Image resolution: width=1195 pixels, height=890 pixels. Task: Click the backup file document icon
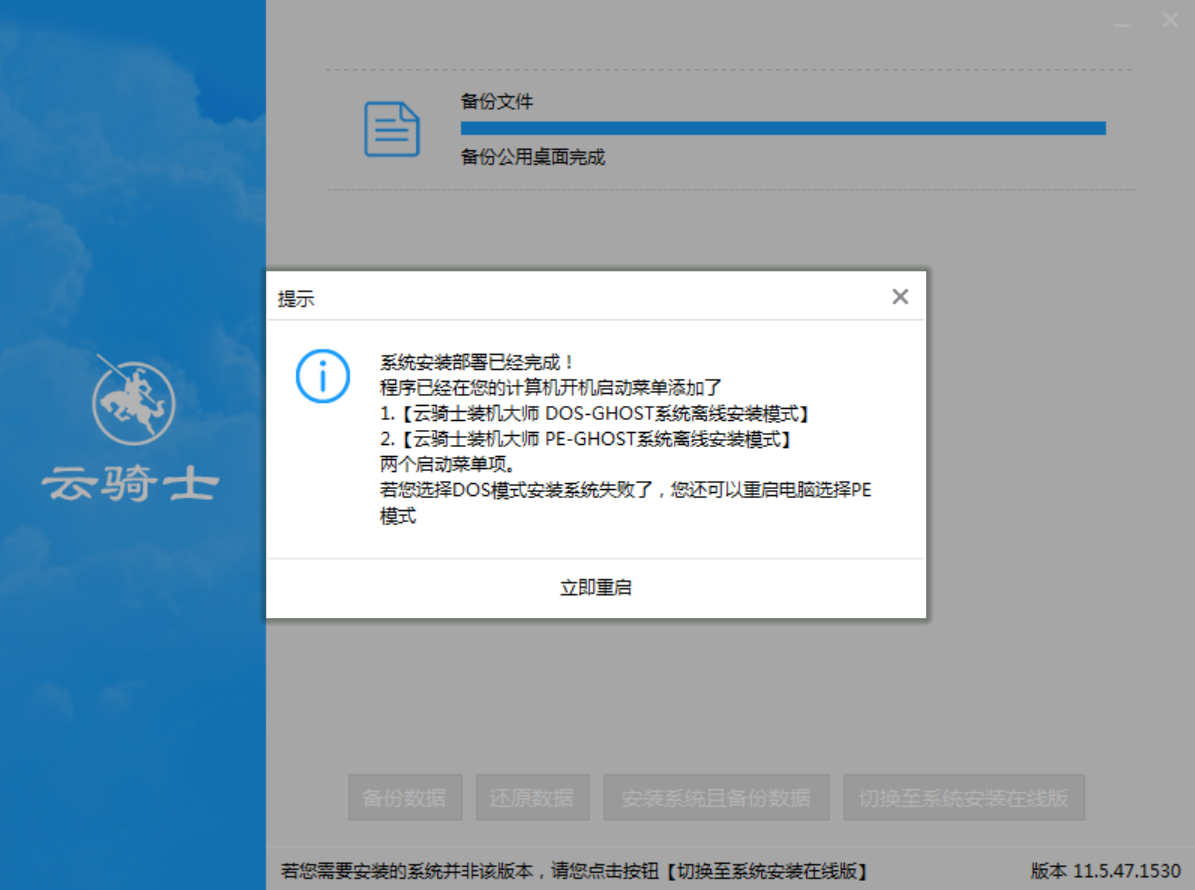click(392, 129)
